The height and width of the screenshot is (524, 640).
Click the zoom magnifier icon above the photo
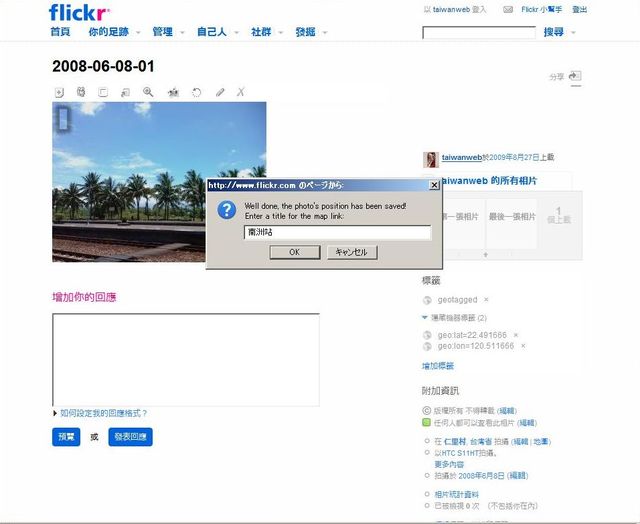[148, 92]
